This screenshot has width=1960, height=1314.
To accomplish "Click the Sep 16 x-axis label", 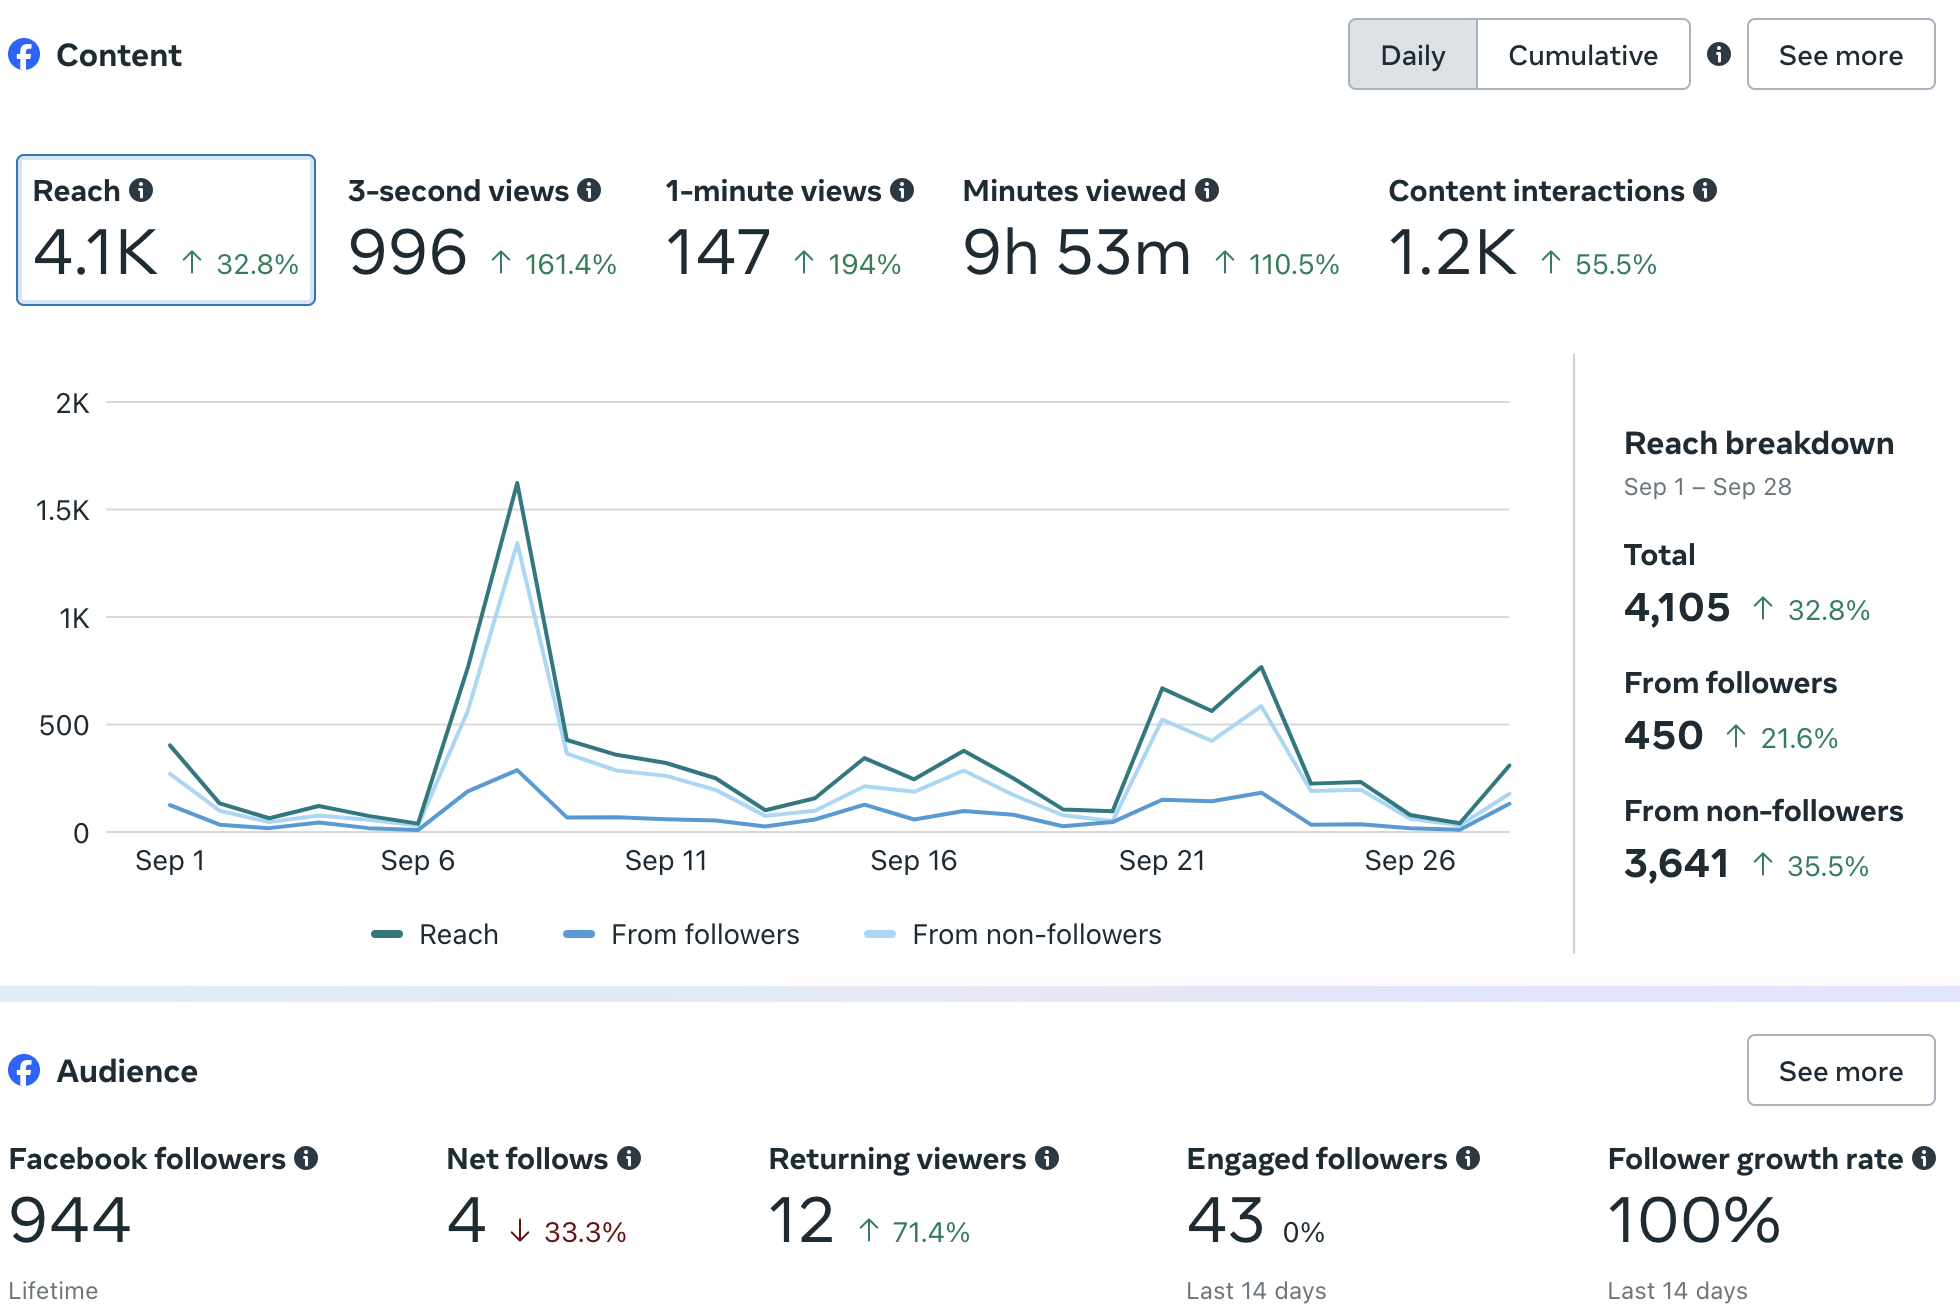I will [913, 861].
